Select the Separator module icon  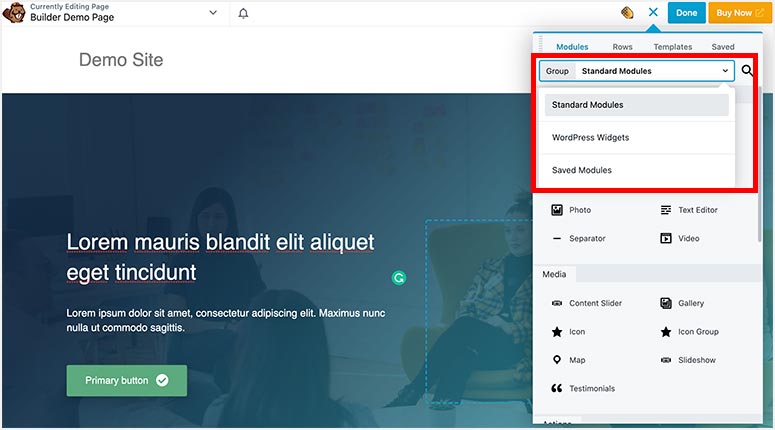pyautogui.click(x=557, y=238)
